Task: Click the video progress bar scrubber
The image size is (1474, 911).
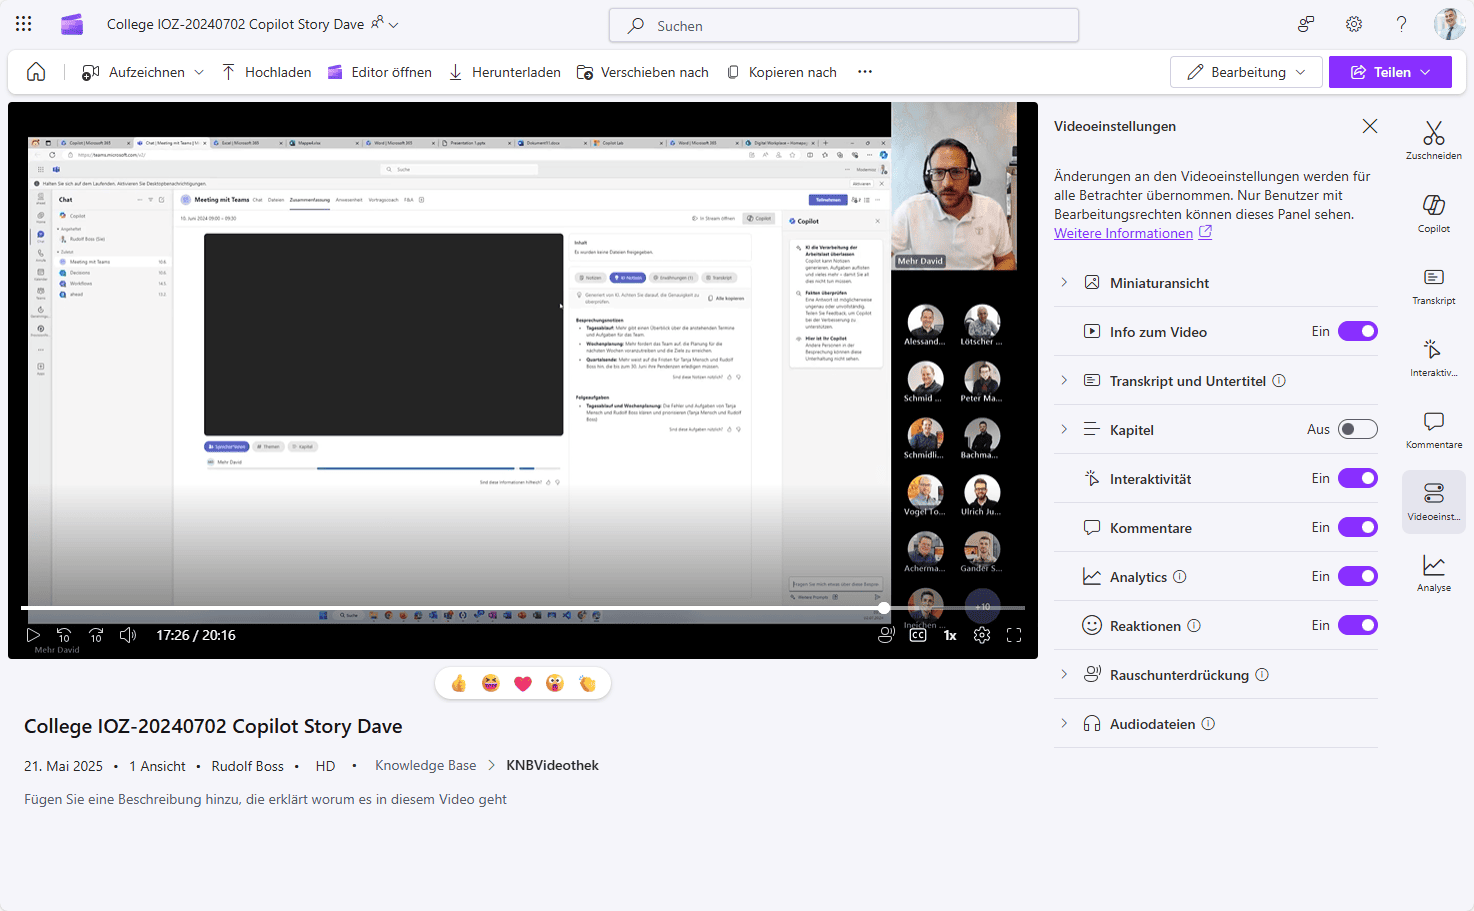Action: click(x=884, y=608)
